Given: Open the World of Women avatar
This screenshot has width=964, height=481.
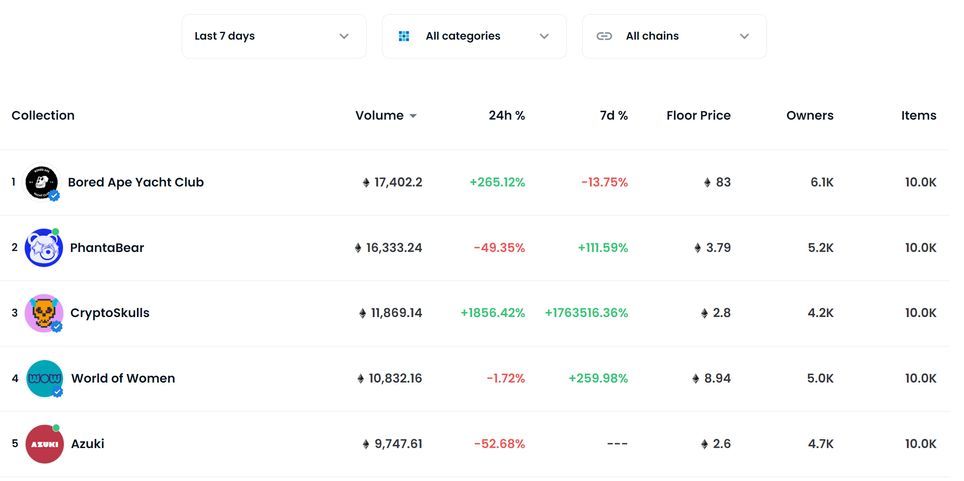Looking at the screenshot, I should 44,378.
